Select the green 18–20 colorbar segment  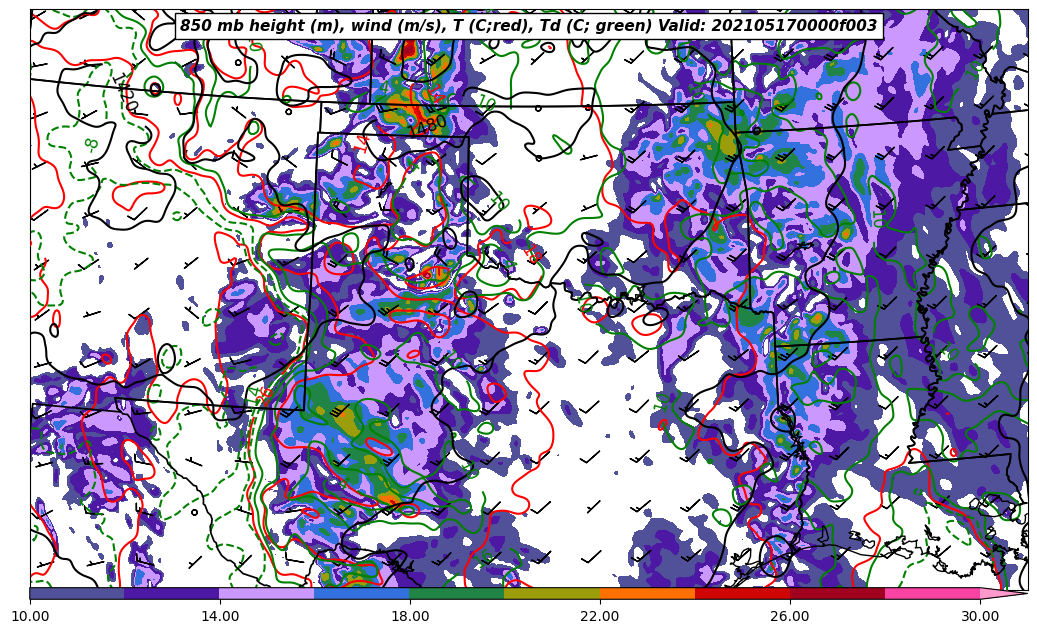tap(458, 593)
